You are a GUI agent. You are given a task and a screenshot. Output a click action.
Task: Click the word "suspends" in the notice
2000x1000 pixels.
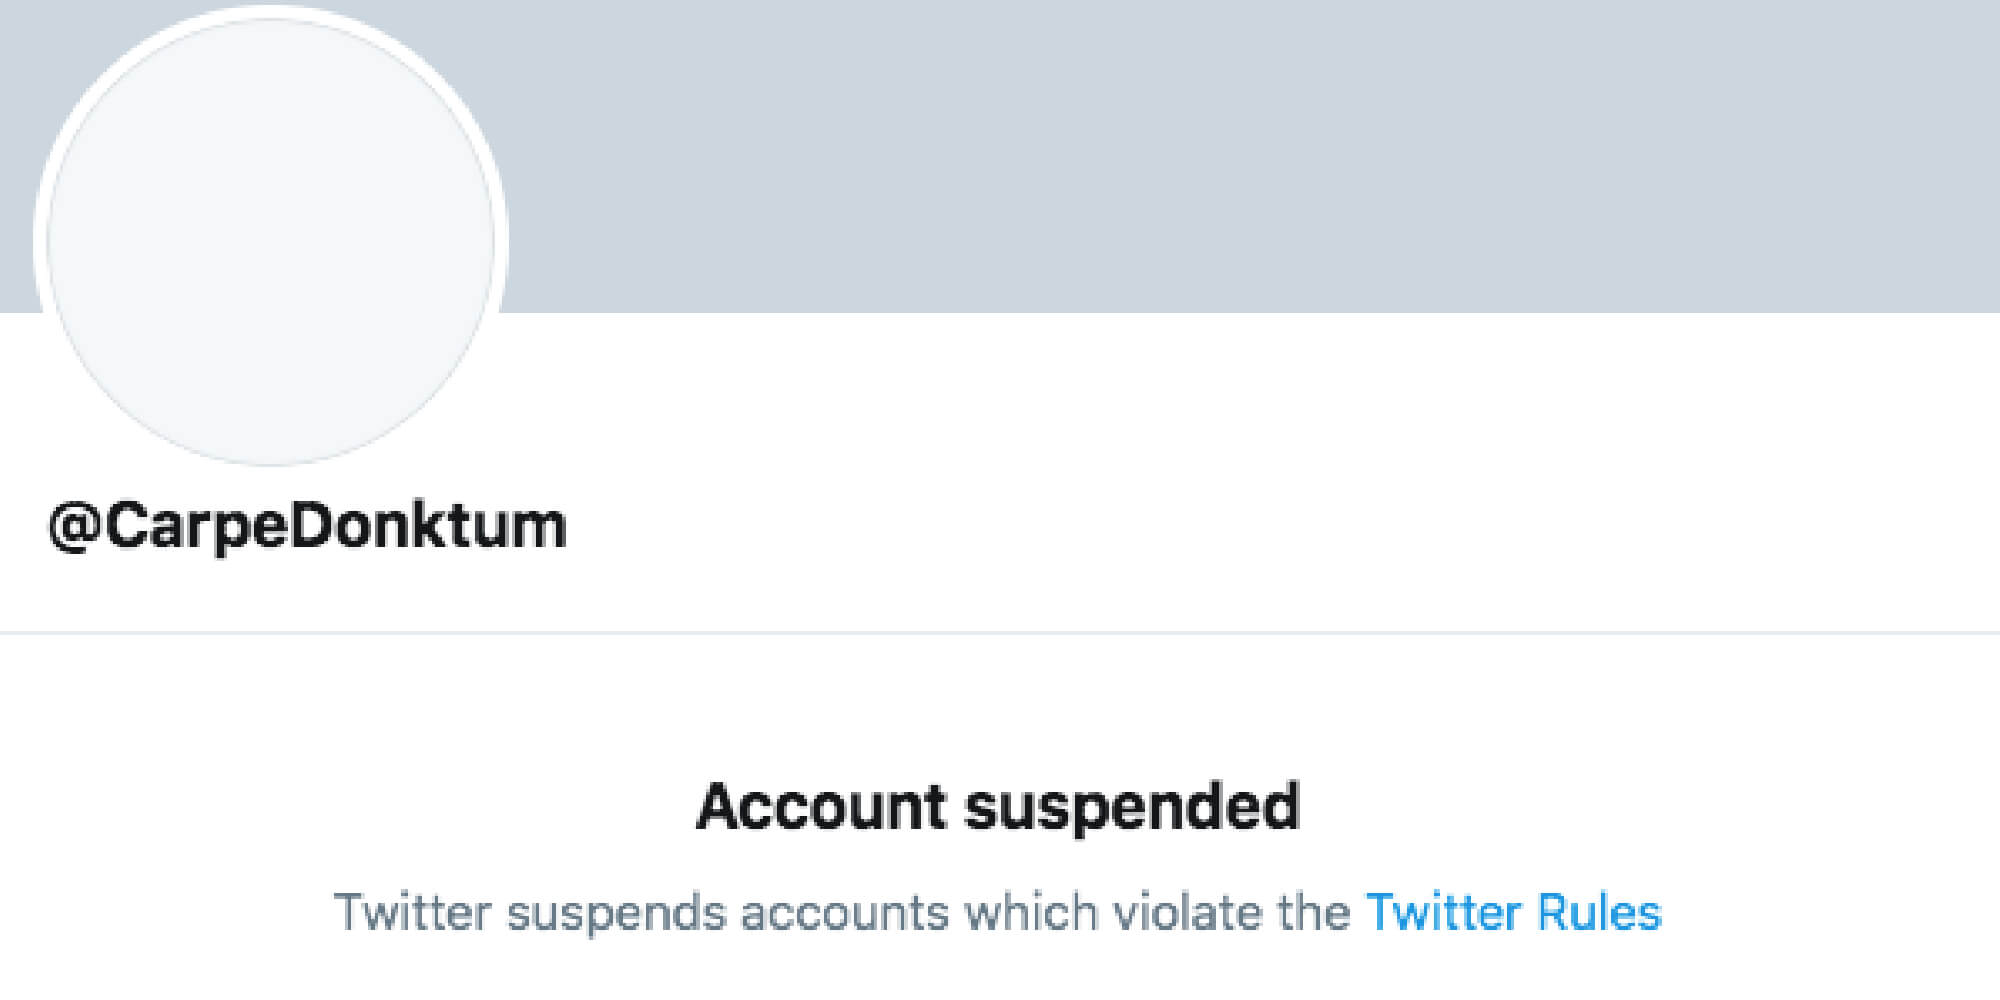click(x=615, y=912)
